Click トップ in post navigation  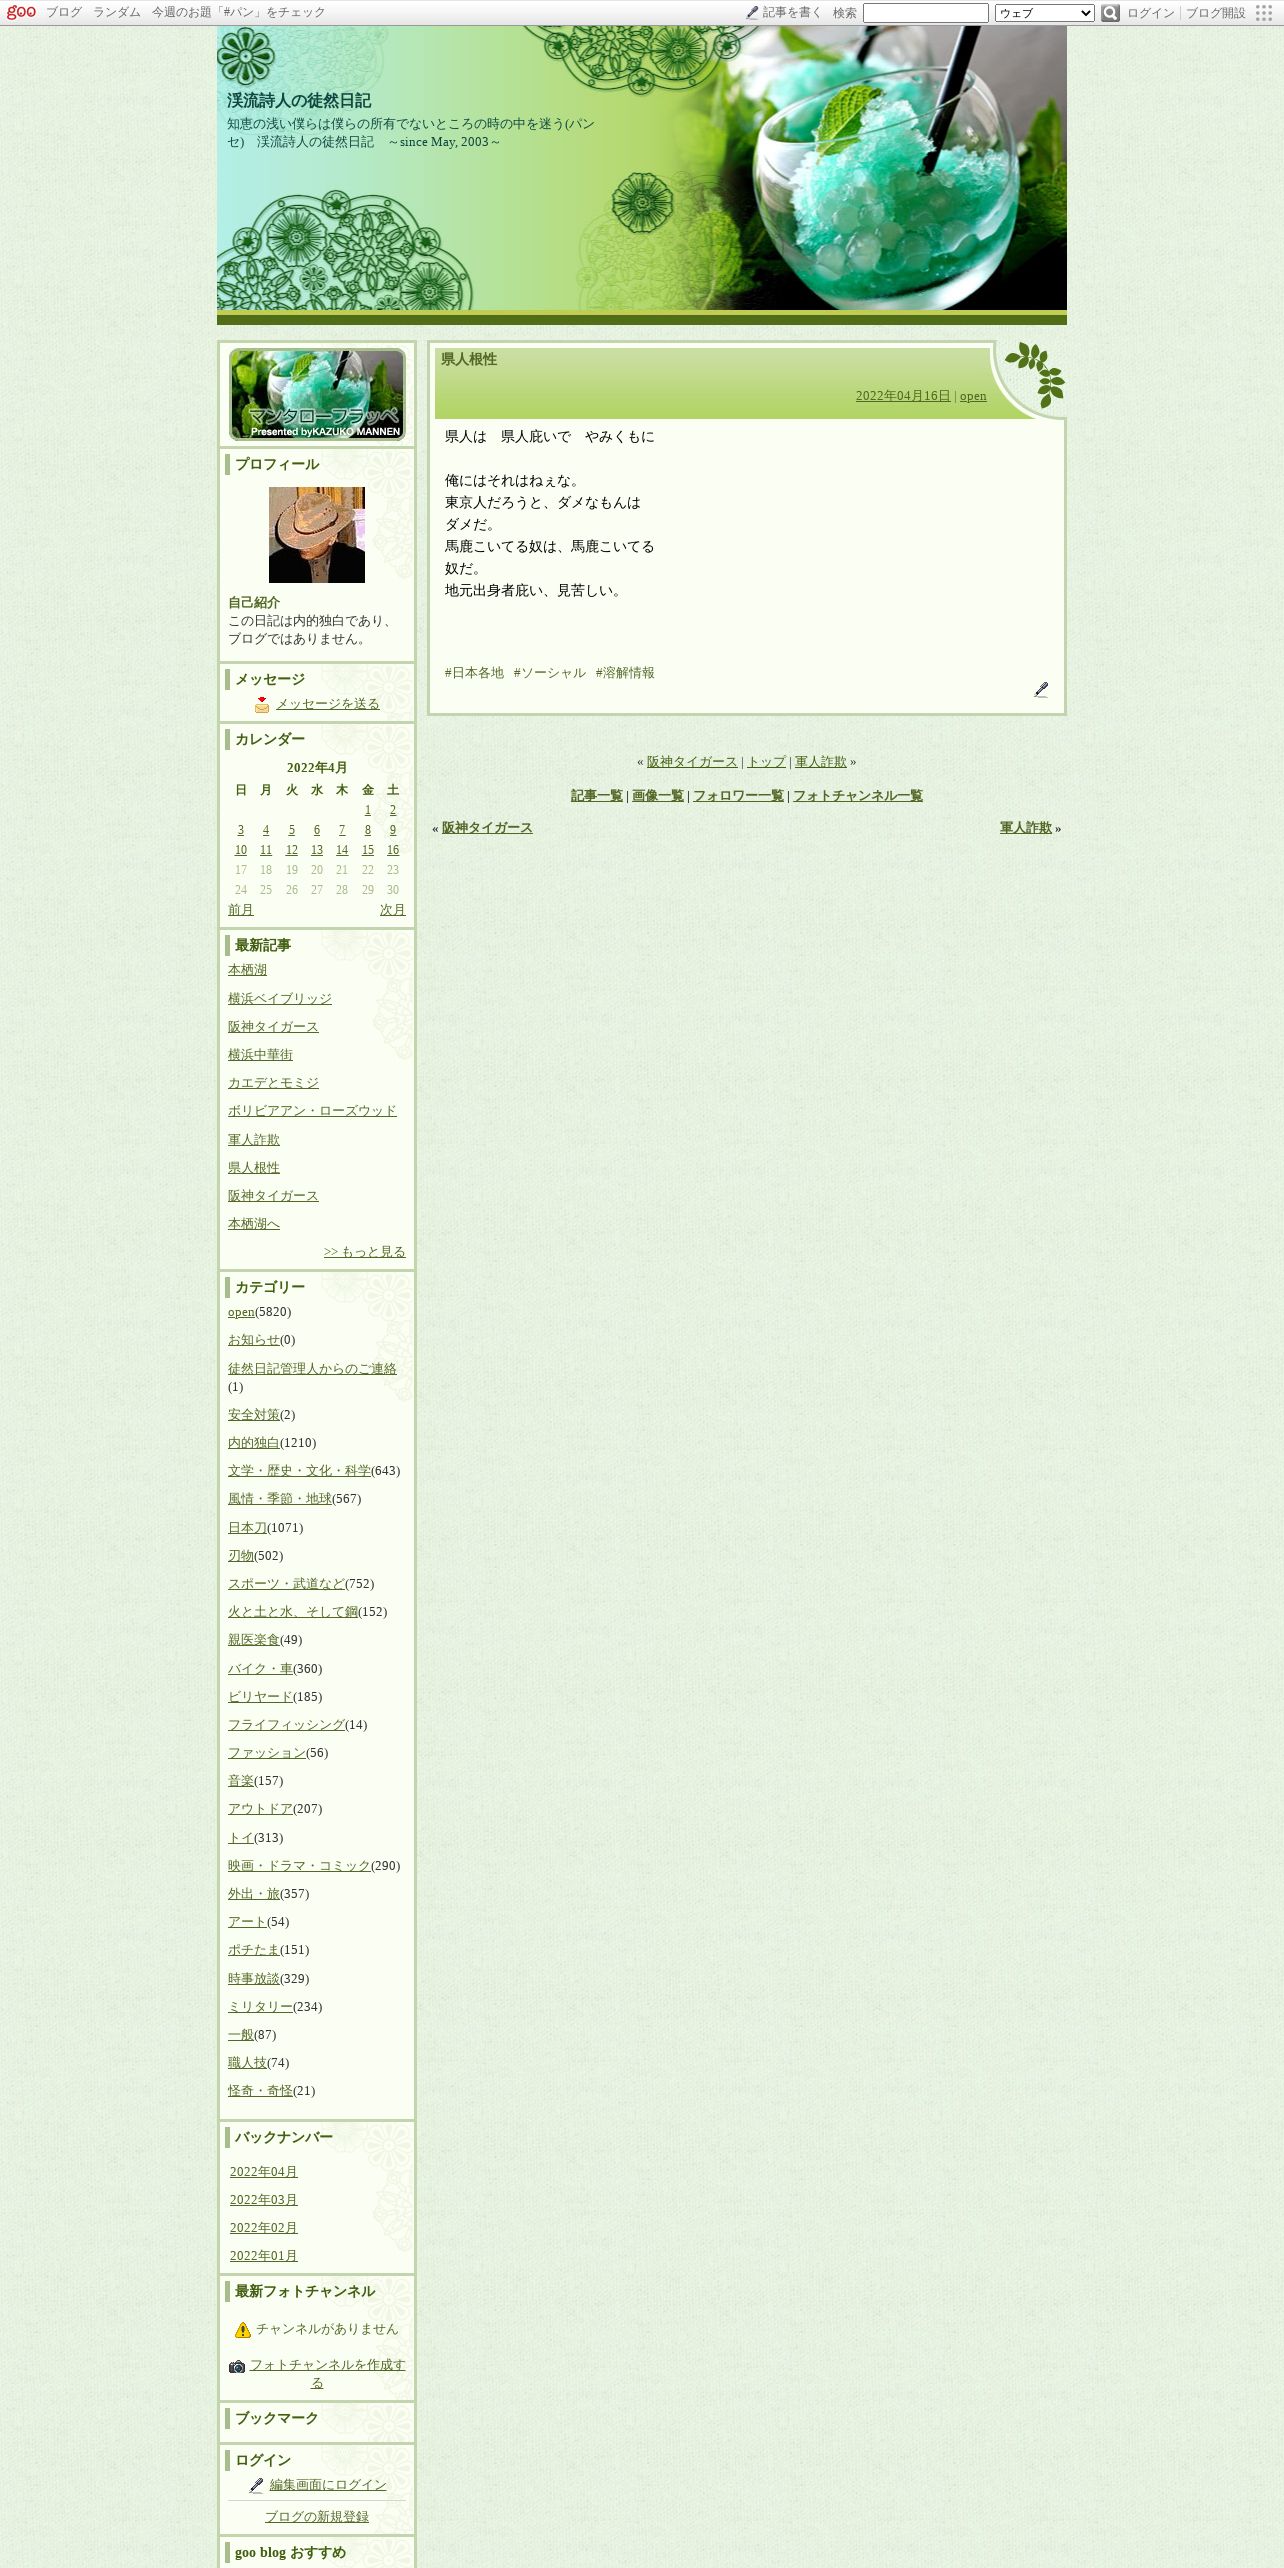click(x=767, y=762)
